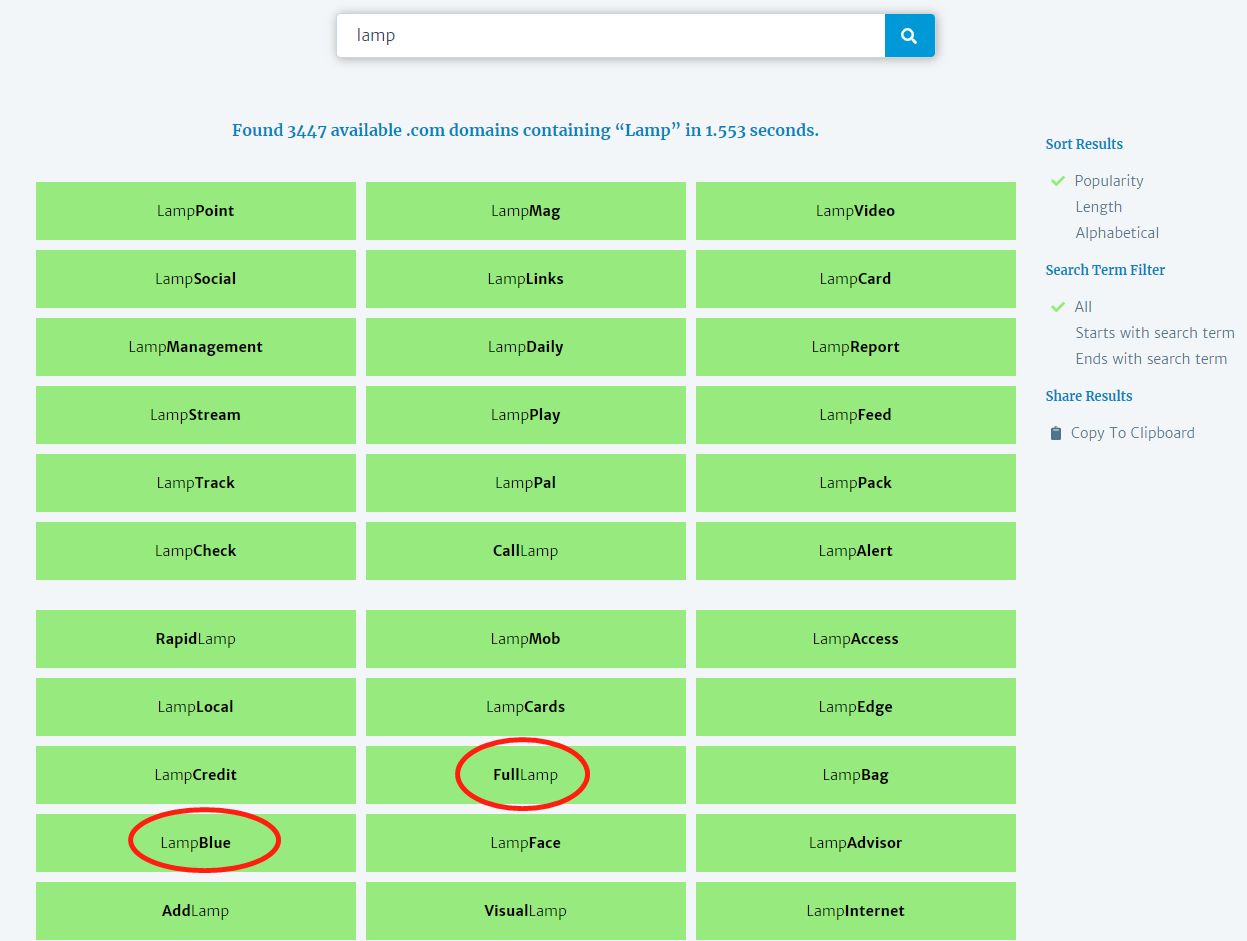Filter to Starts with search term
The height and width of the screenshot is (941, 1247).
point(1154,333)
